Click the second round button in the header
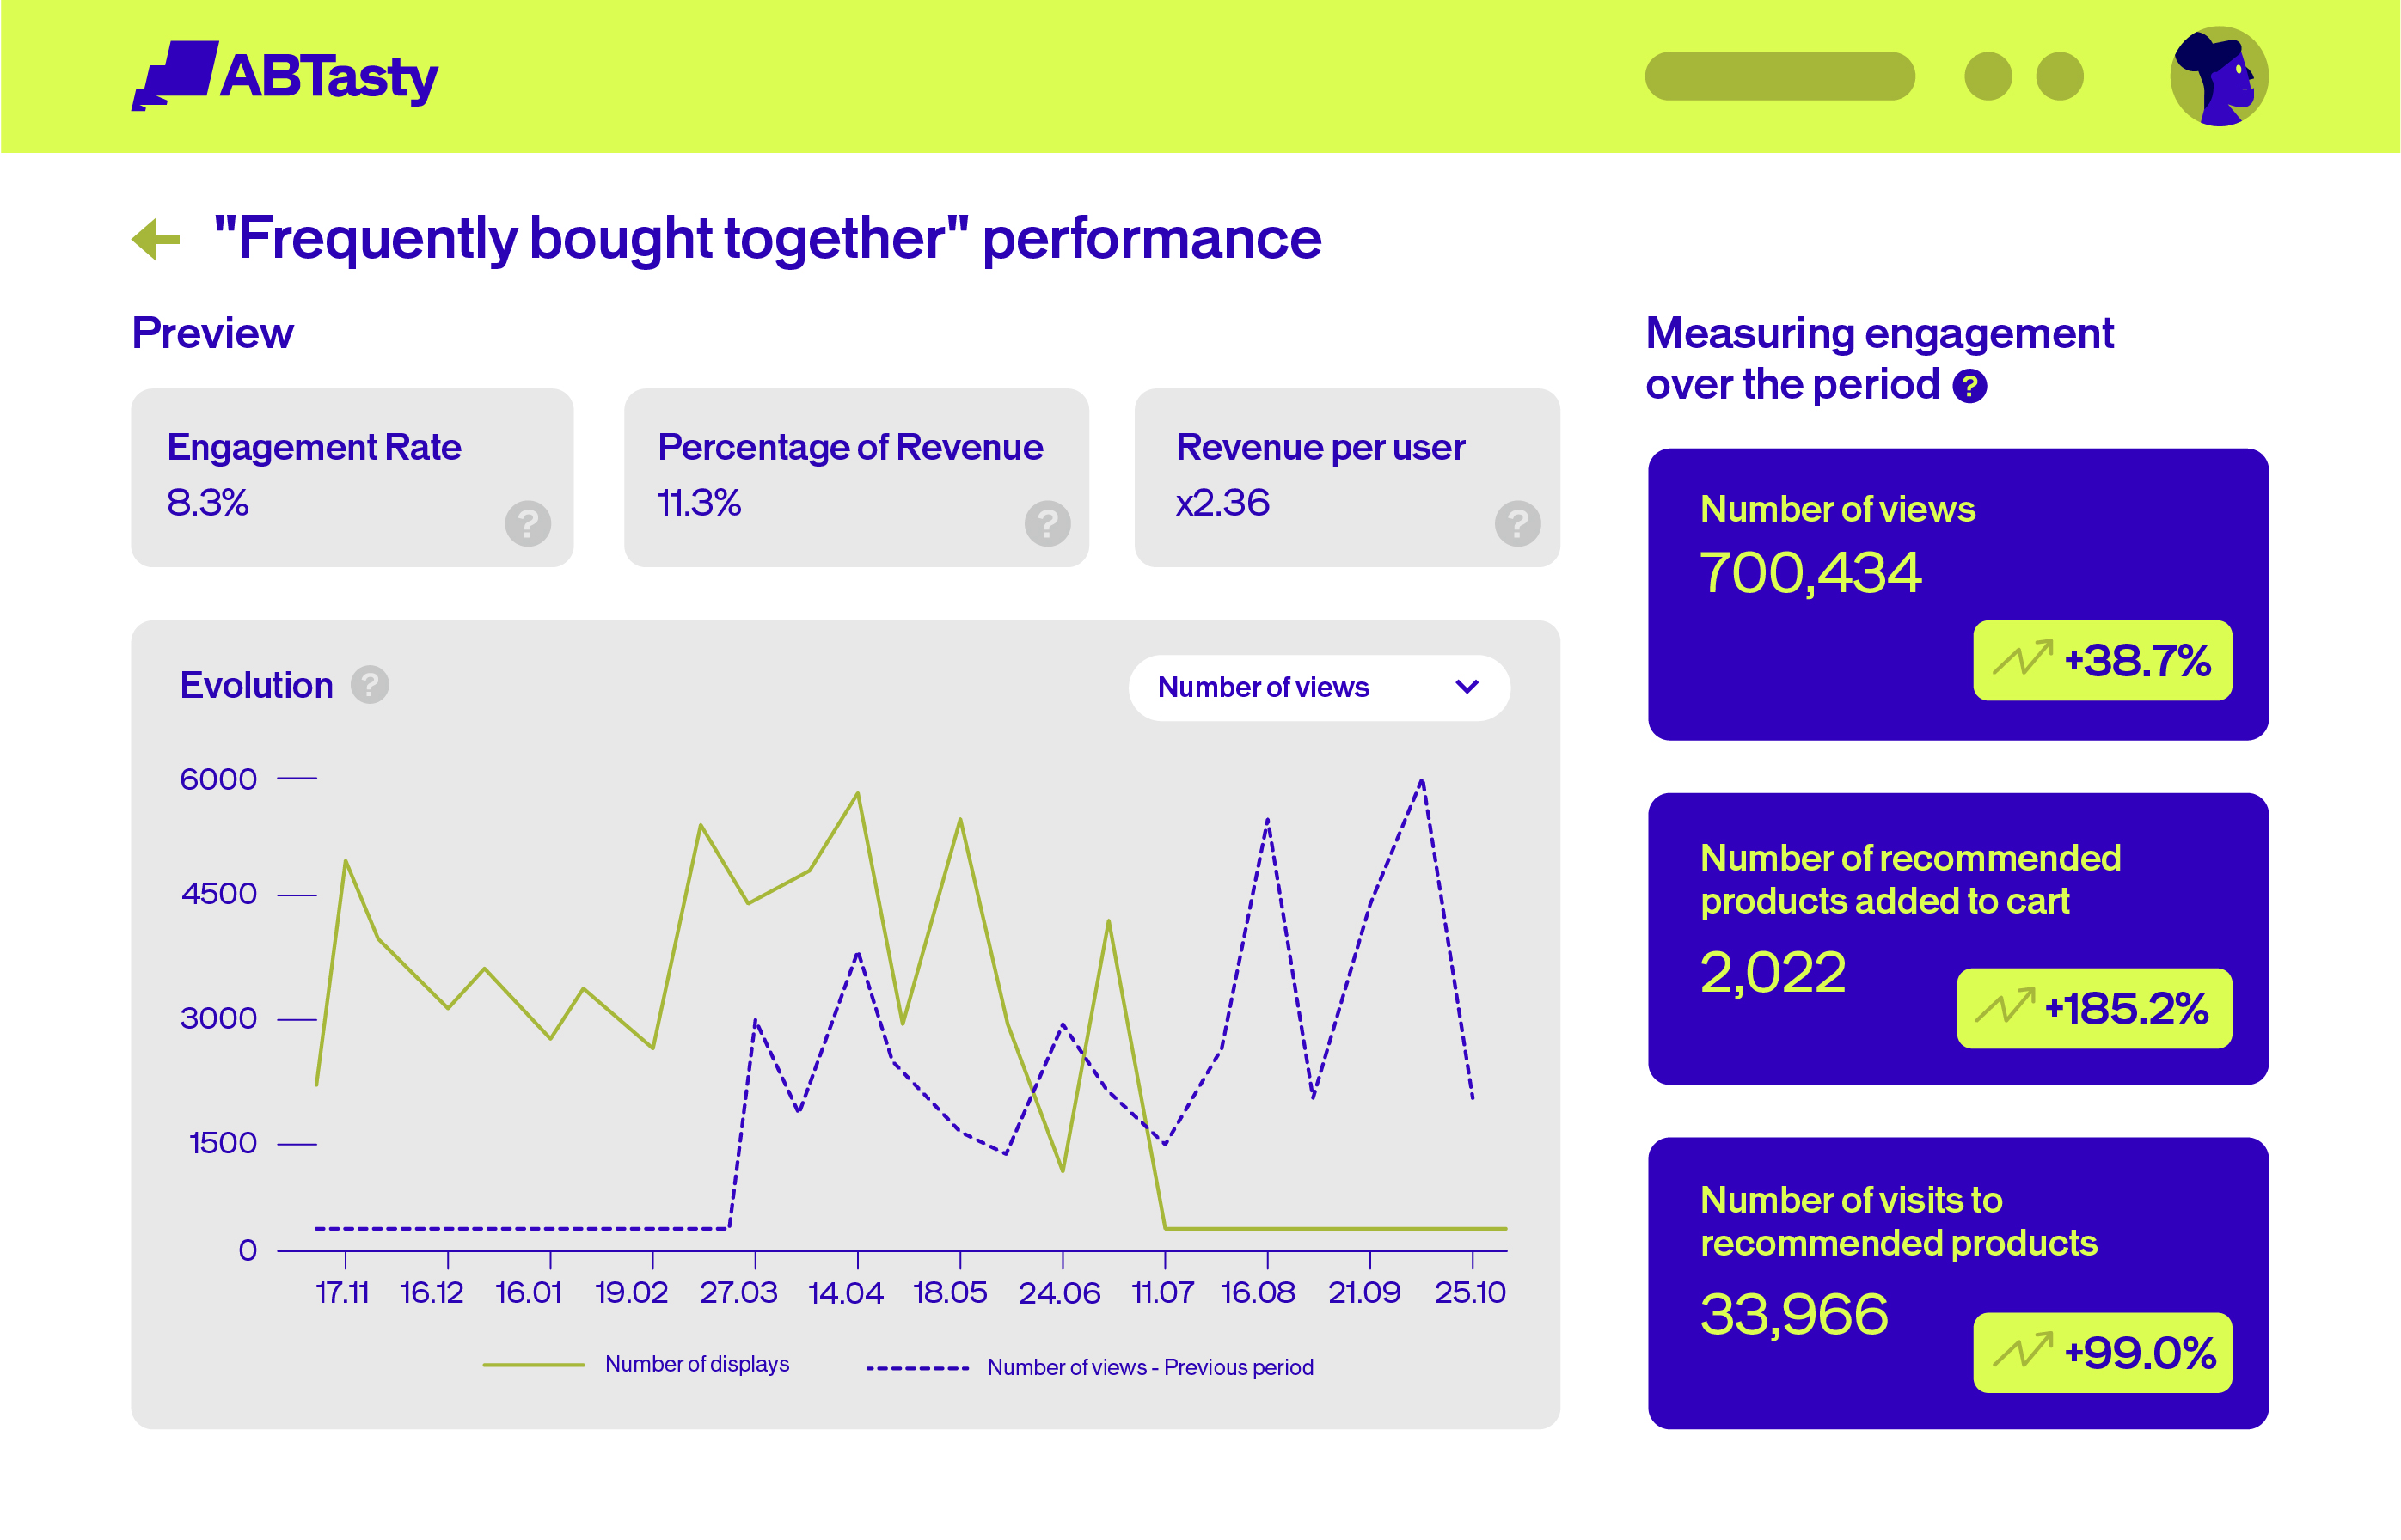Screen dimensions: 2401x1540 2060,77
